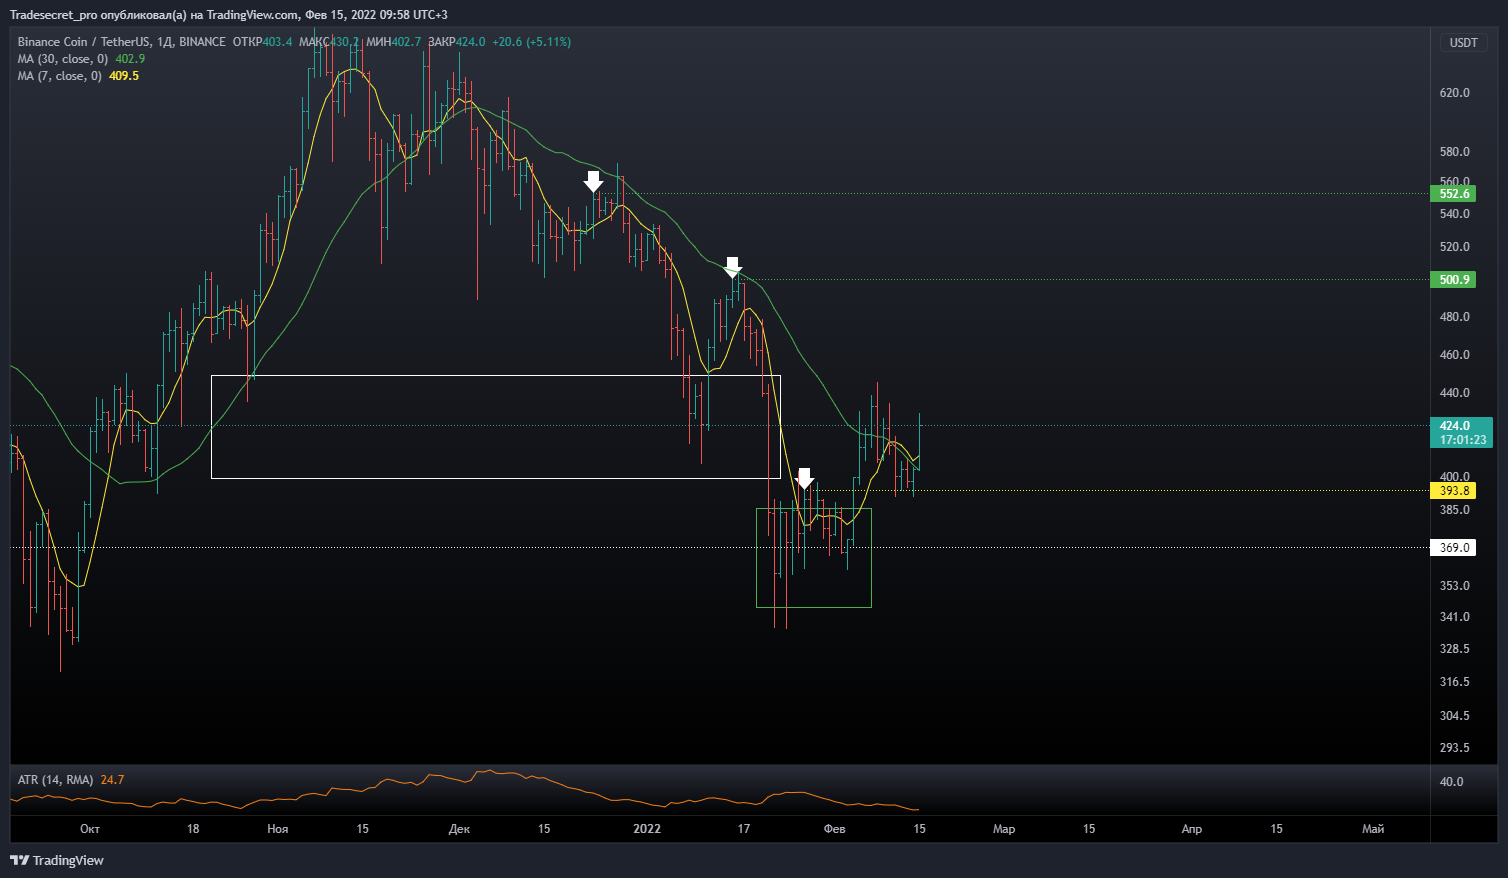
Task: Click the 18 date label after Окт
Action: click(193, 829)
